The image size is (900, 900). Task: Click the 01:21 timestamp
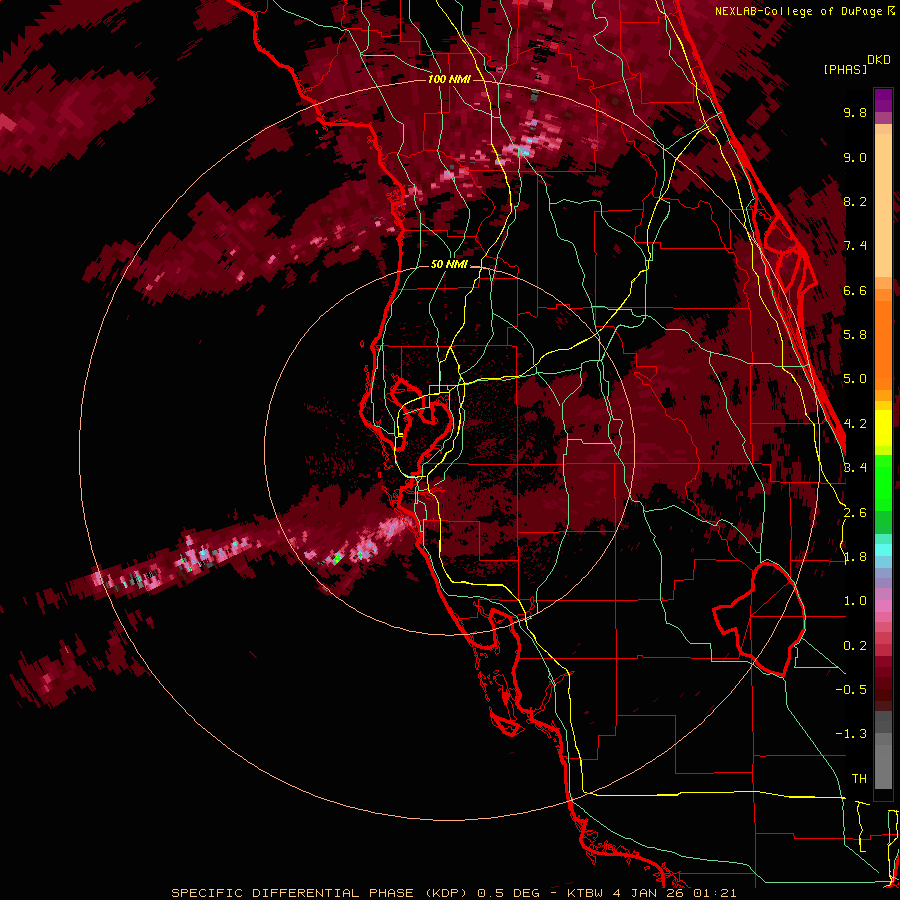(x=715, y=893)
